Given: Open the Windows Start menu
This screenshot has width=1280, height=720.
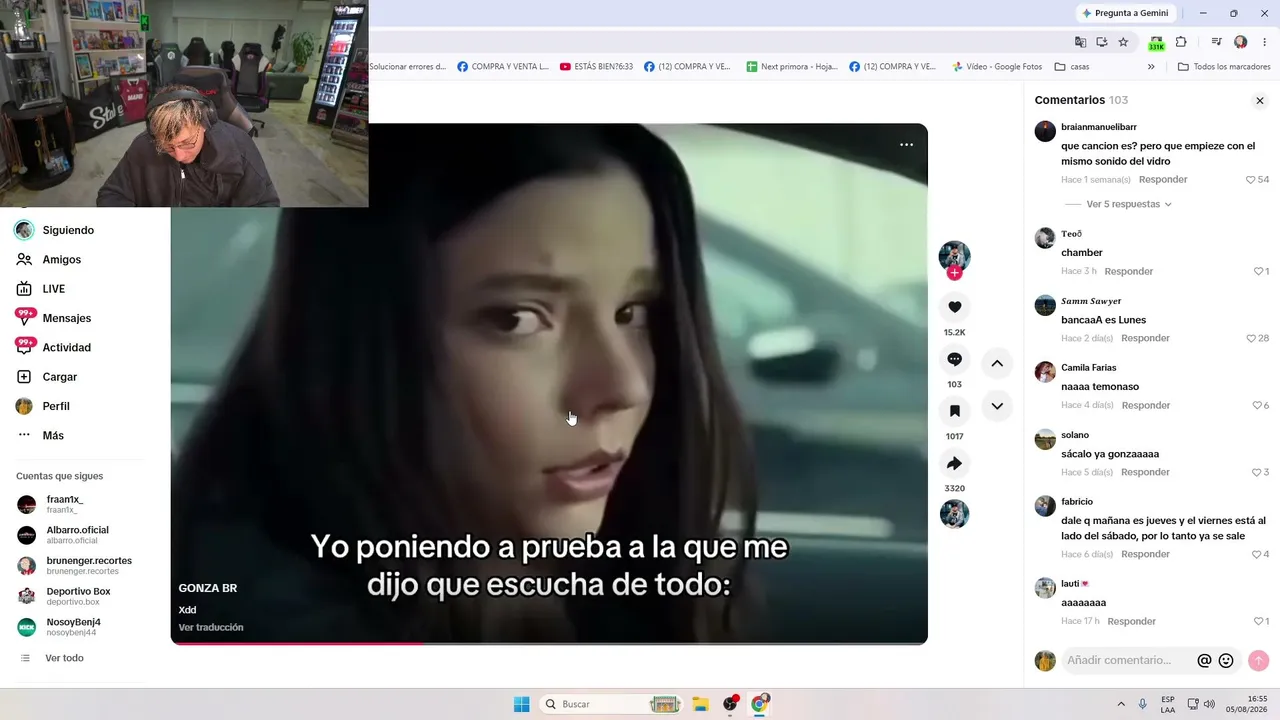Looking at the screenshot, I should [521, 704].
